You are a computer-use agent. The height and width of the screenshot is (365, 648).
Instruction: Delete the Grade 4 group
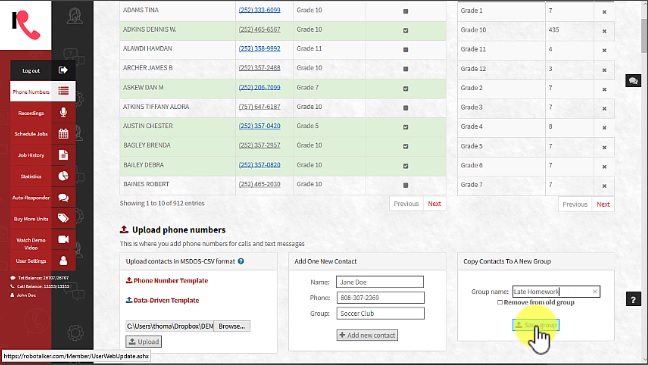(x=604, y=128)
